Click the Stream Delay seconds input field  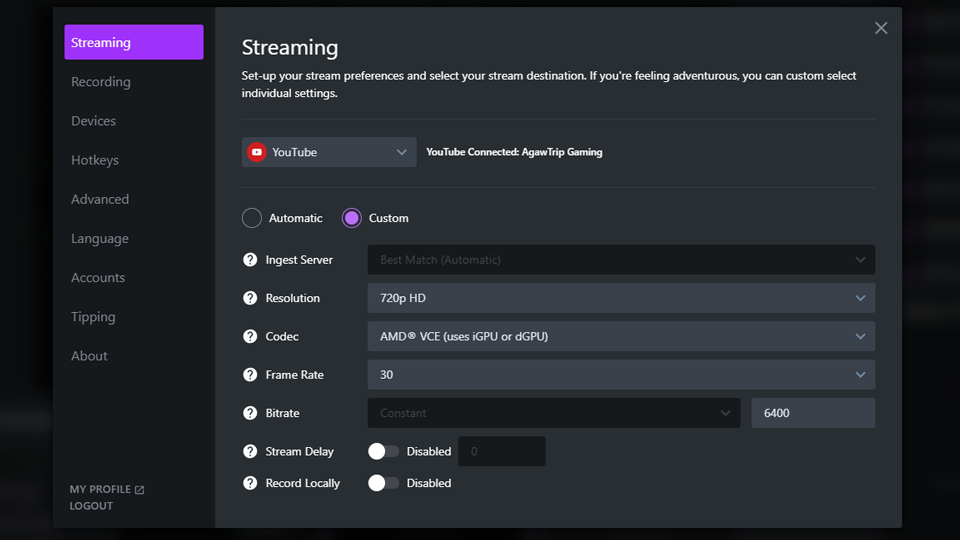(x=501, y=451)
